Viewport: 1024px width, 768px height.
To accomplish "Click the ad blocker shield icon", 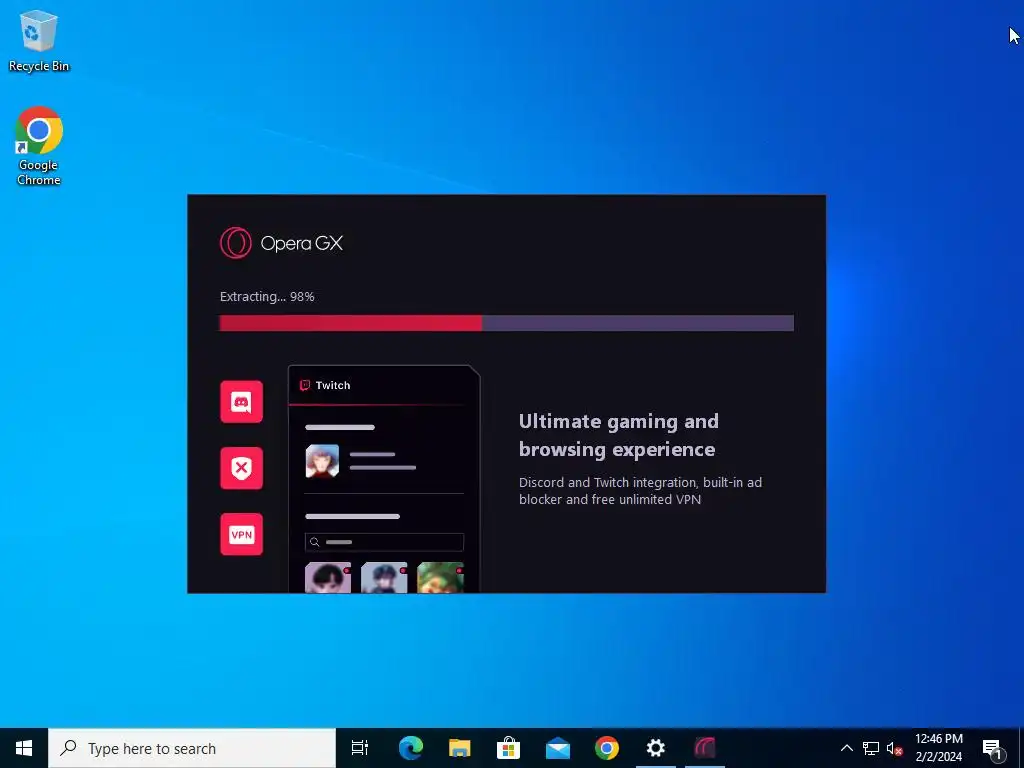I will 242,468.
